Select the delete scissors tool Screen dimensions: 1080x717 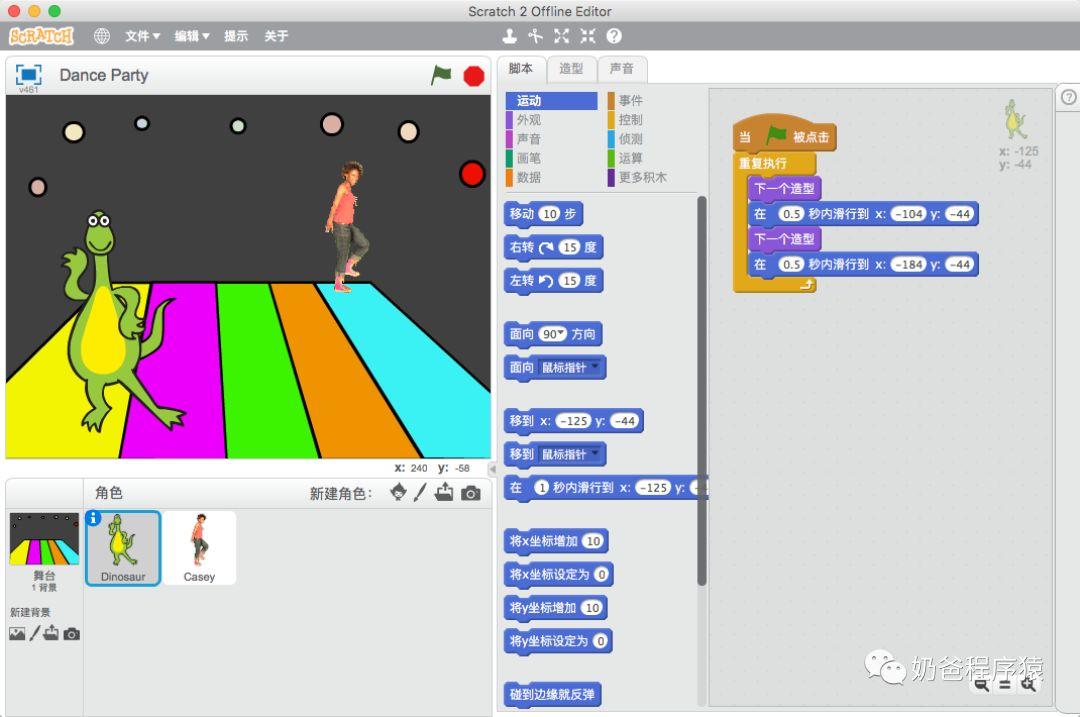click(535, 36)
